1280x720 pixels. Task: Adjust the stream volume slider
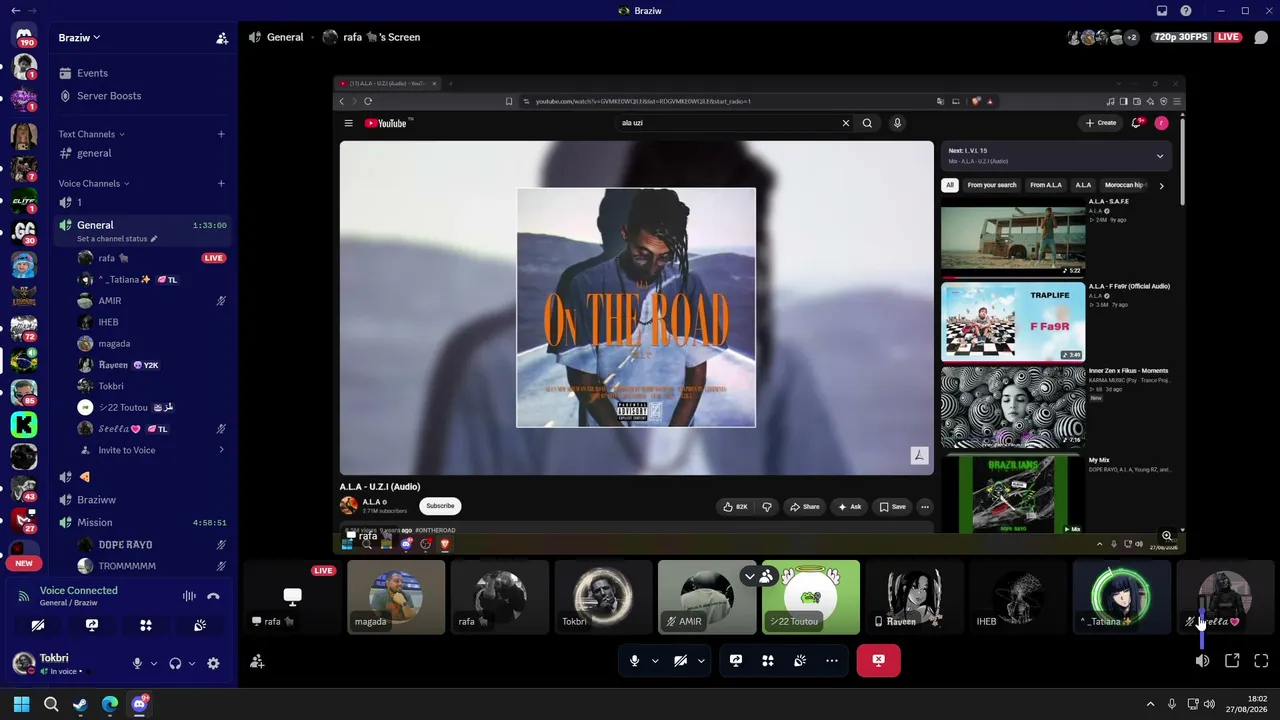click(1202, 630)
